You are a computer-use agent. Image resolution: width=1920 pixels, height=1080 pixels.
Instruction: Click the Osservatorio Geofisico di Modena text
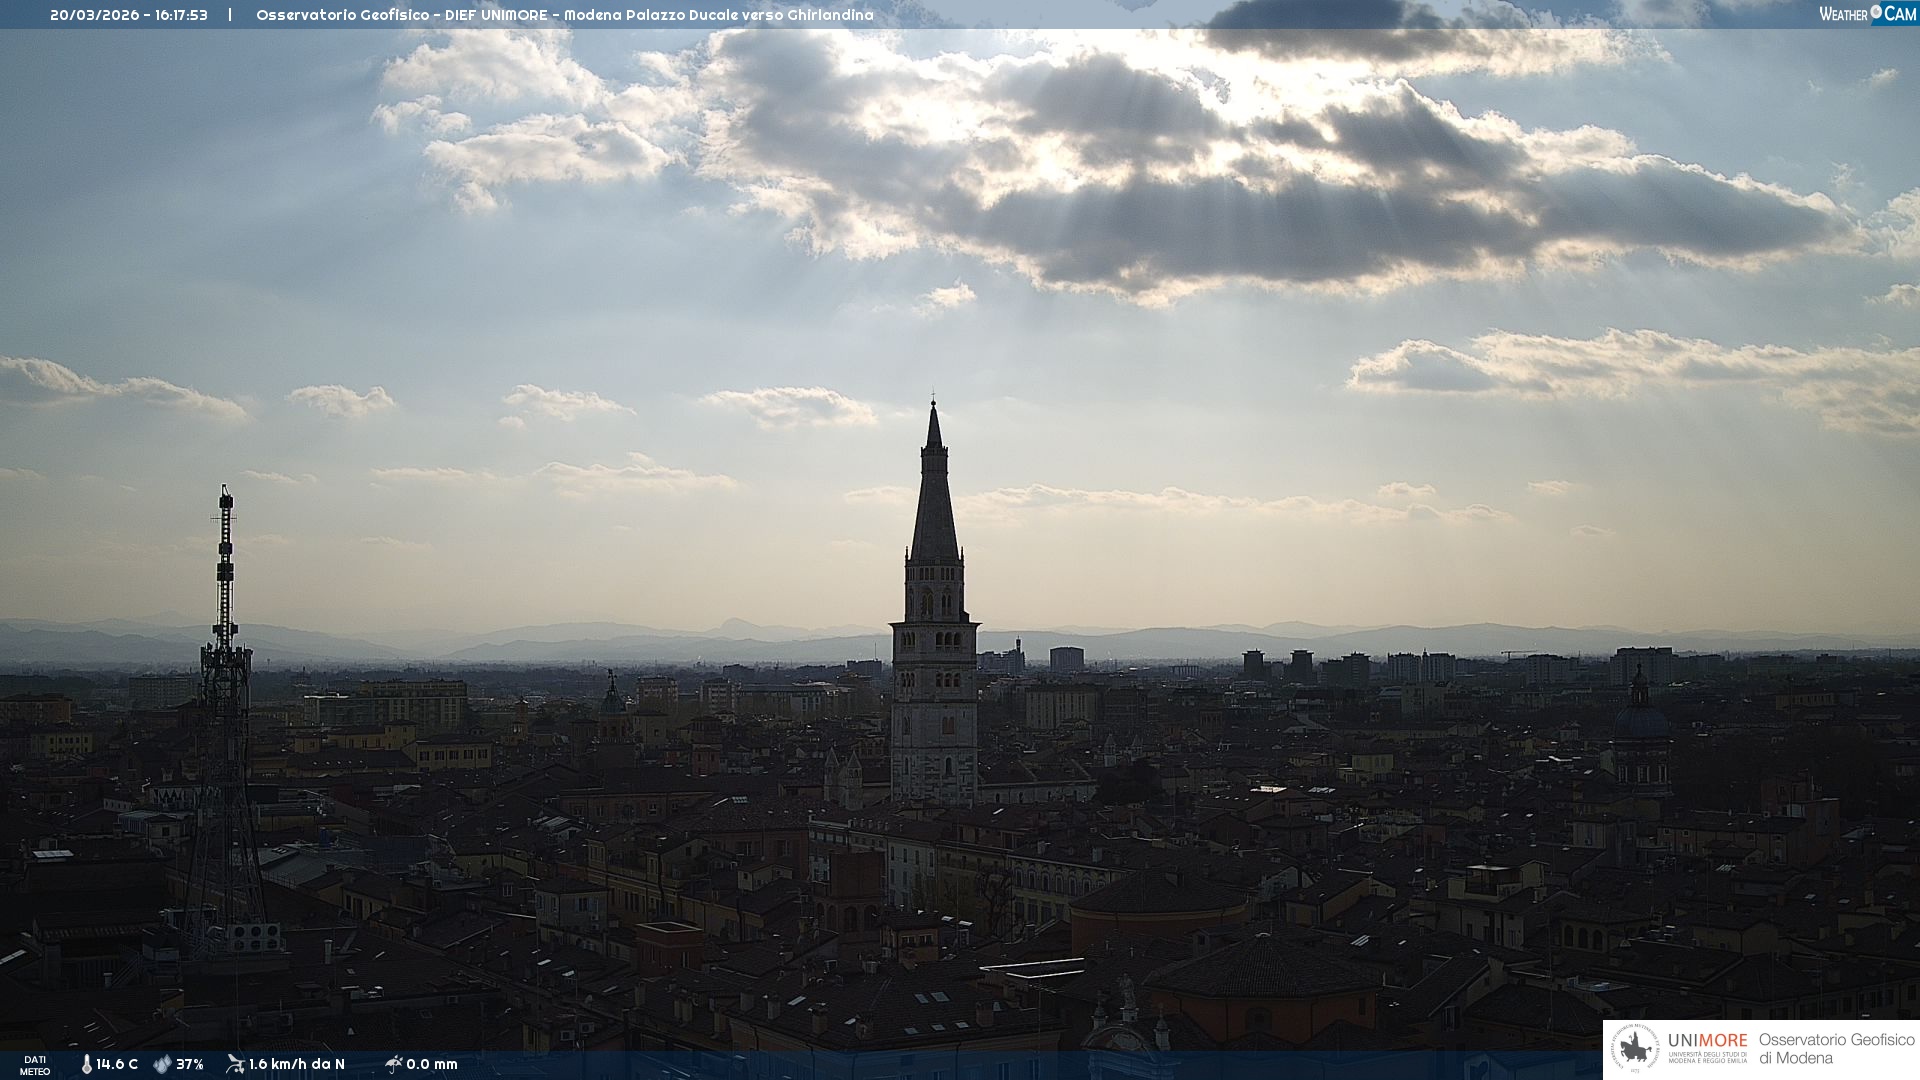(1836, 1048)
